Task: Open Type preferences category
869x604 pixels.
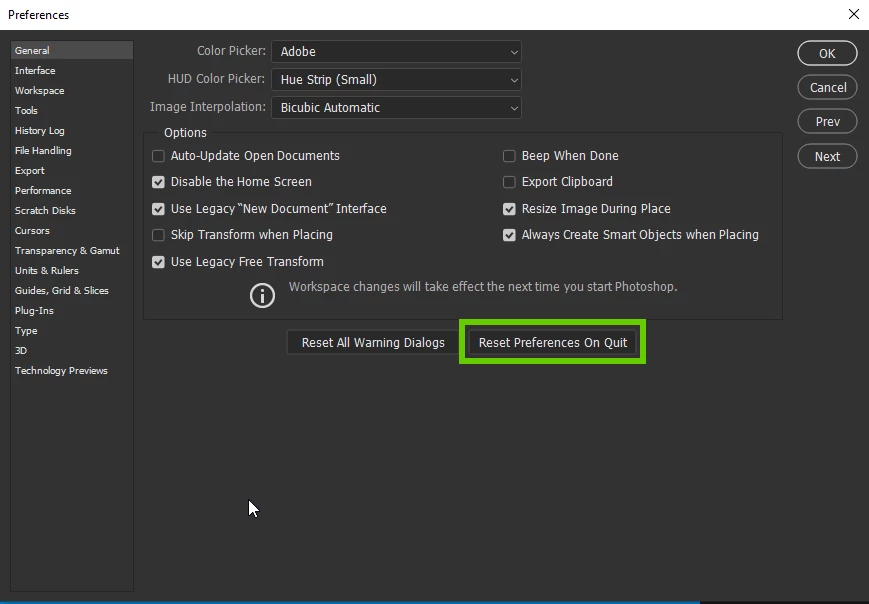Action: point(71,331)
